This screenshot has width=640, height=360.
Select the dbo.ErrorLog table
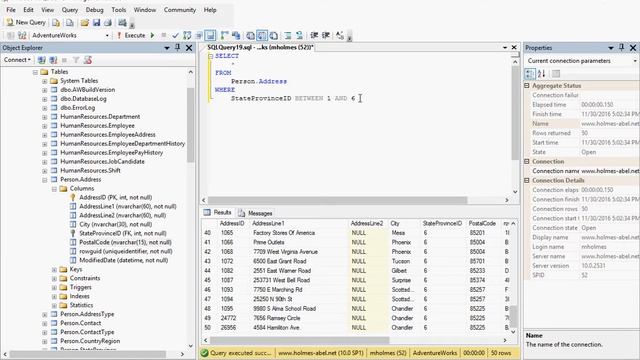[x=78, y=108]
